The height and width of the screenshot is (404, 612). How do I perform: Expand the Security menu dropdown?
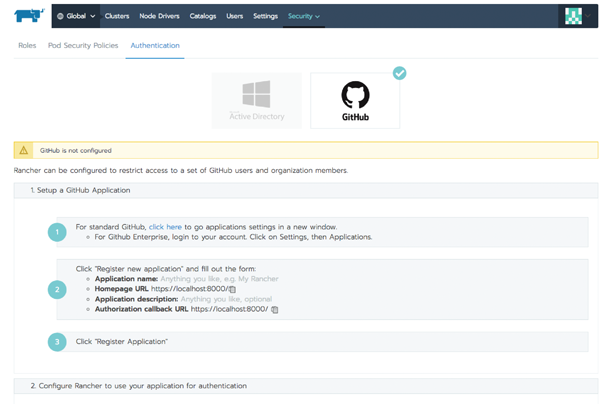[303, 16]
